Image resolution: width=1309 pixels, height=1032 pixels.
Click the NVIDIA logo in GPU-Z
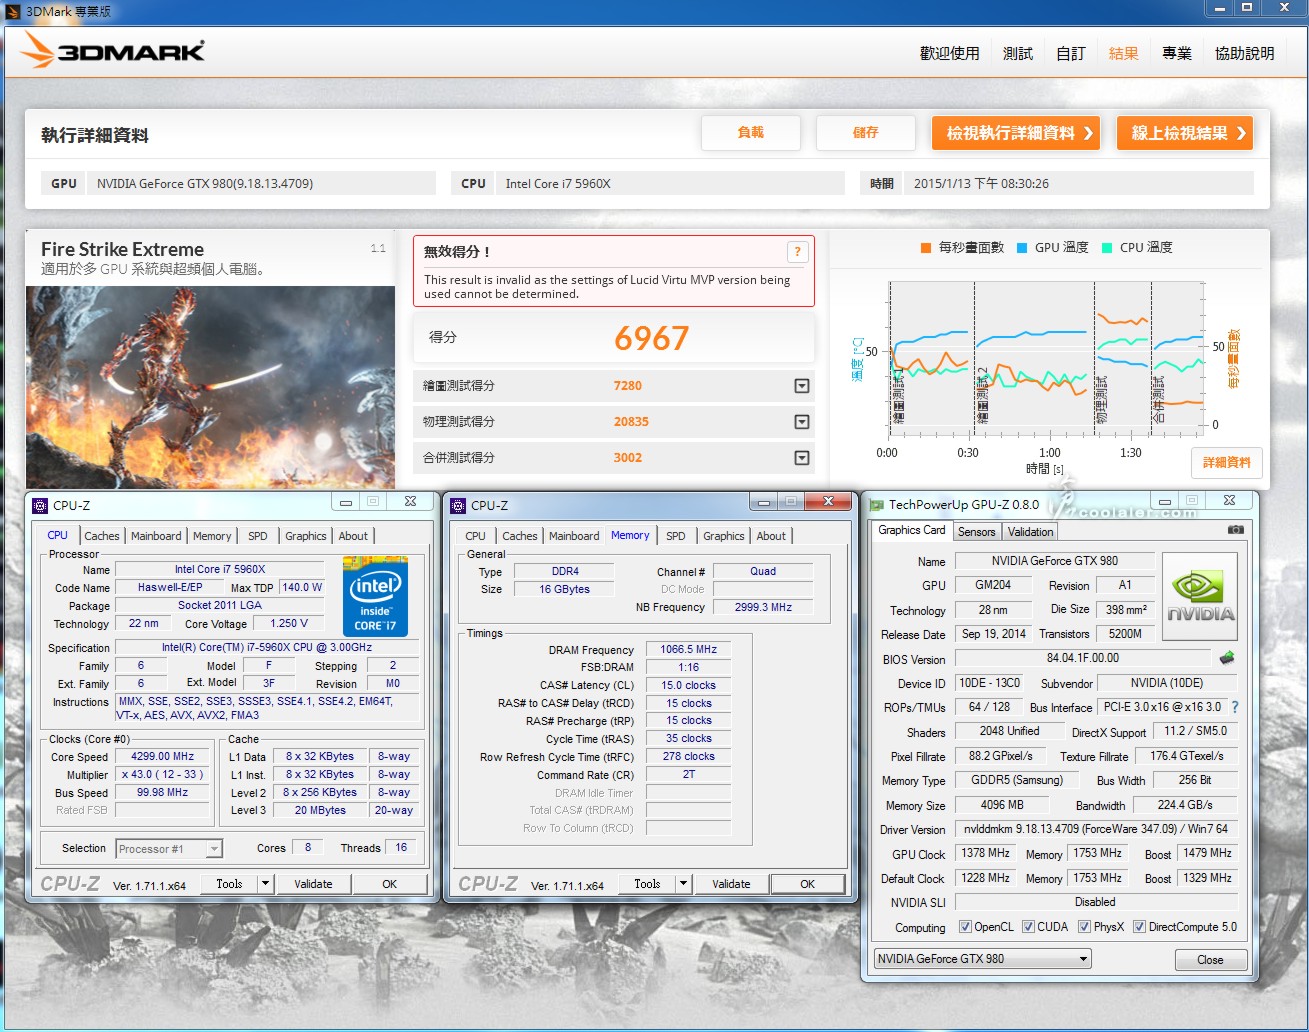(1200, 597)
